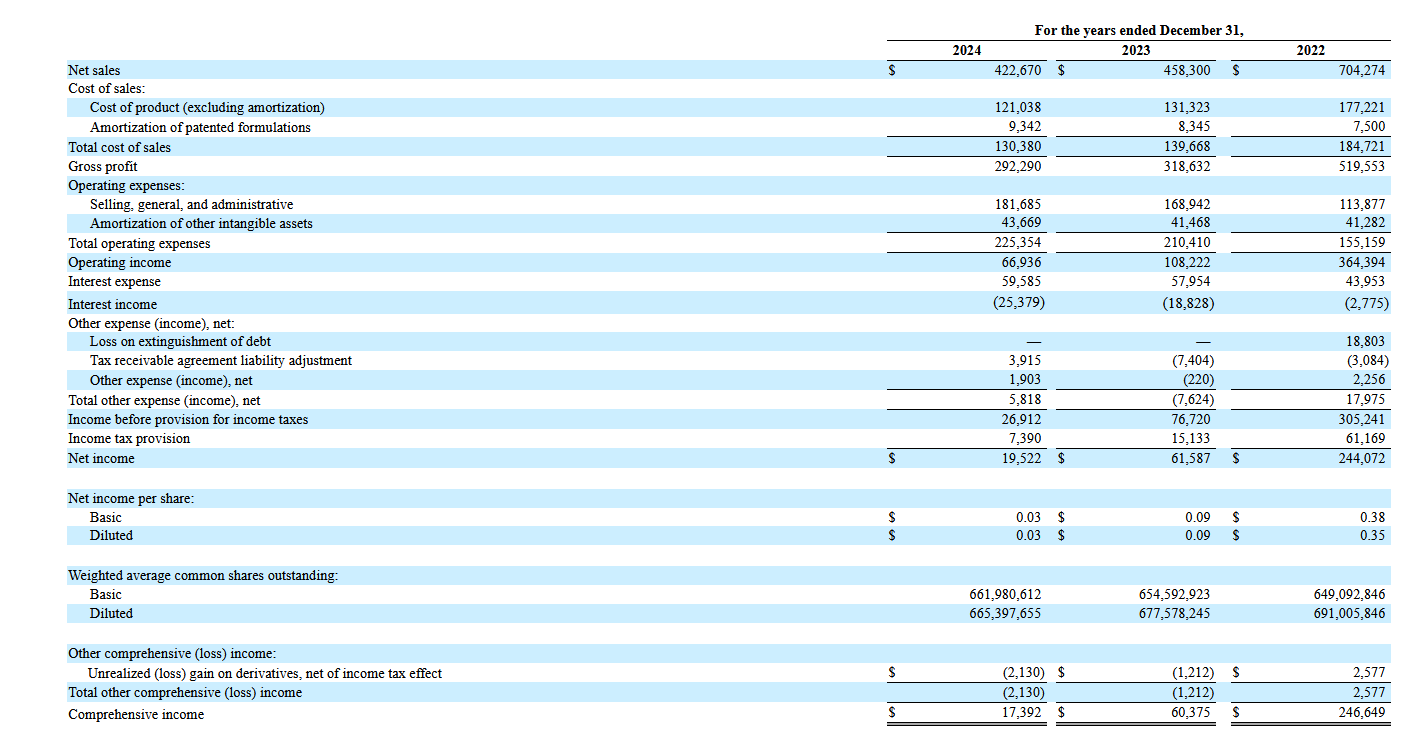Select the 'Gross profit' row label
The height and width of the screenshot is (746, 1411).
pos(103,166)
